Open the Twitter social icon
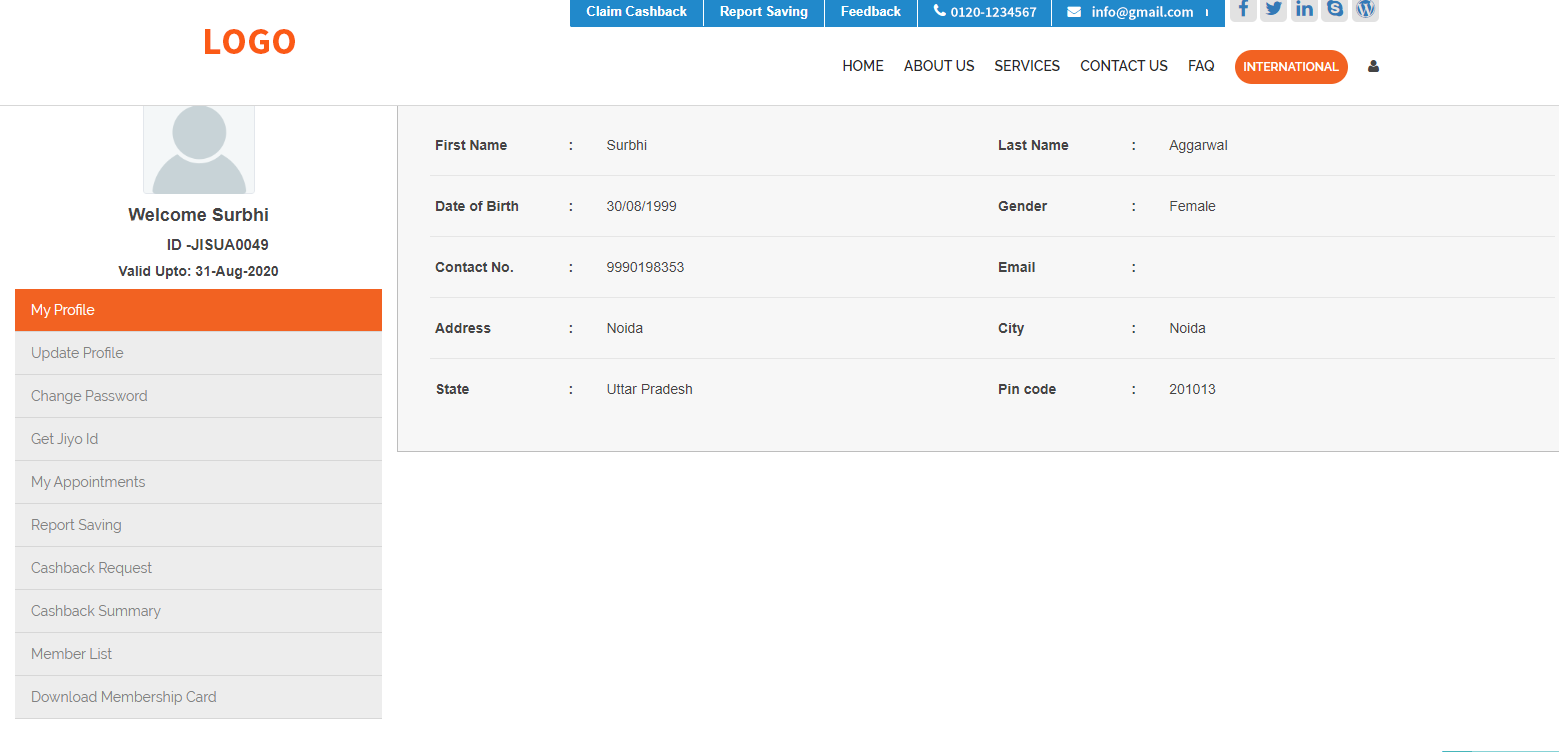The width and height of the screenshot is (1559, 752). point(1273,10)
